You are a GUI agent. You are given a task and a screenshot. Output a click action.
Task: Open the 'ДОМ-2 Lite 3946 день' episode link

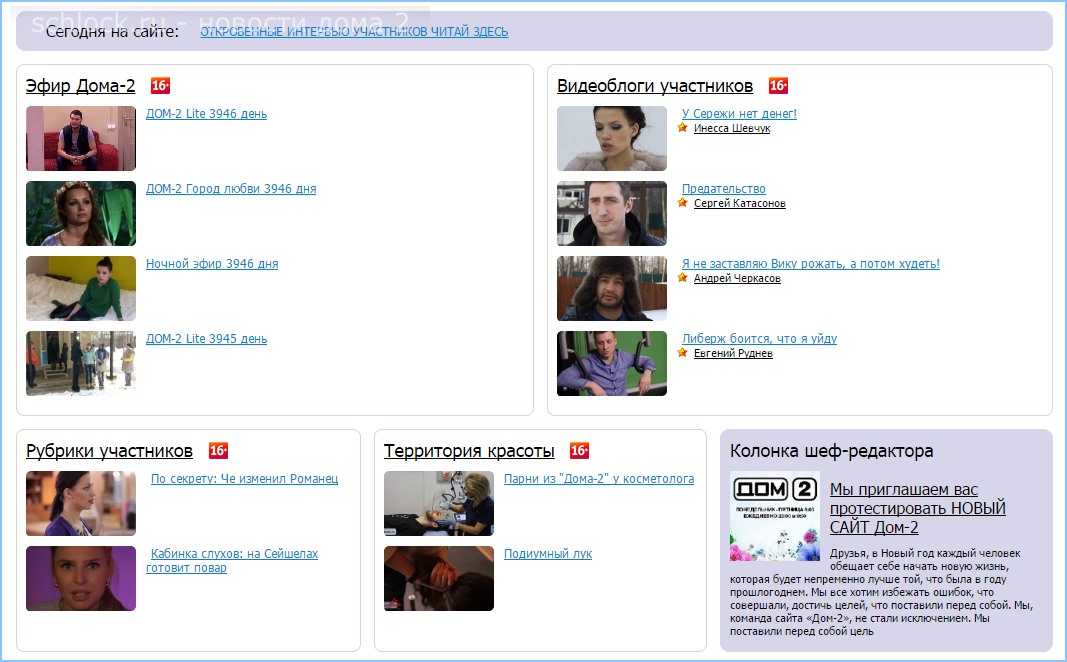206,114
